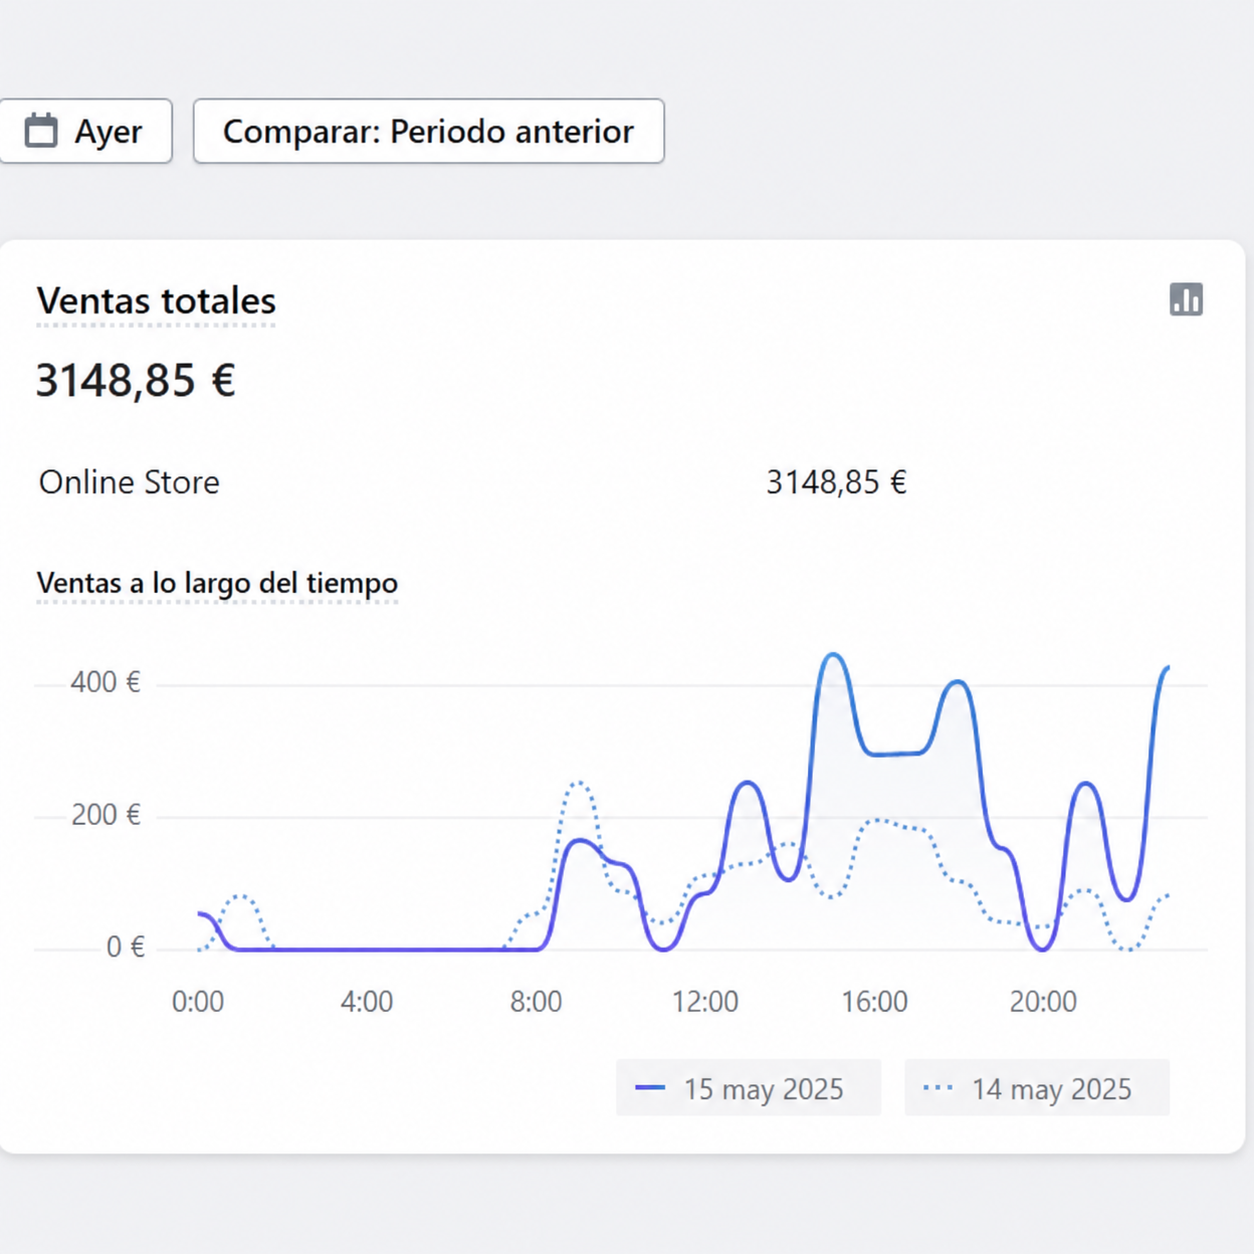Screen dimensions: 1254x1254
Task: Click the 200 € gridline label
Action: 105,815
